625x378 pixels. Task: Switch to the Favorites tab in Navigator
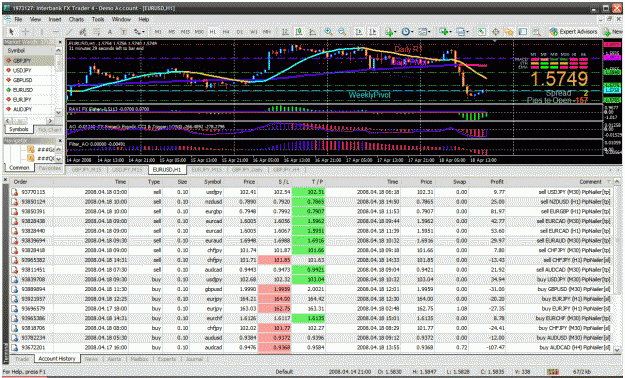(x=49, y=168)
